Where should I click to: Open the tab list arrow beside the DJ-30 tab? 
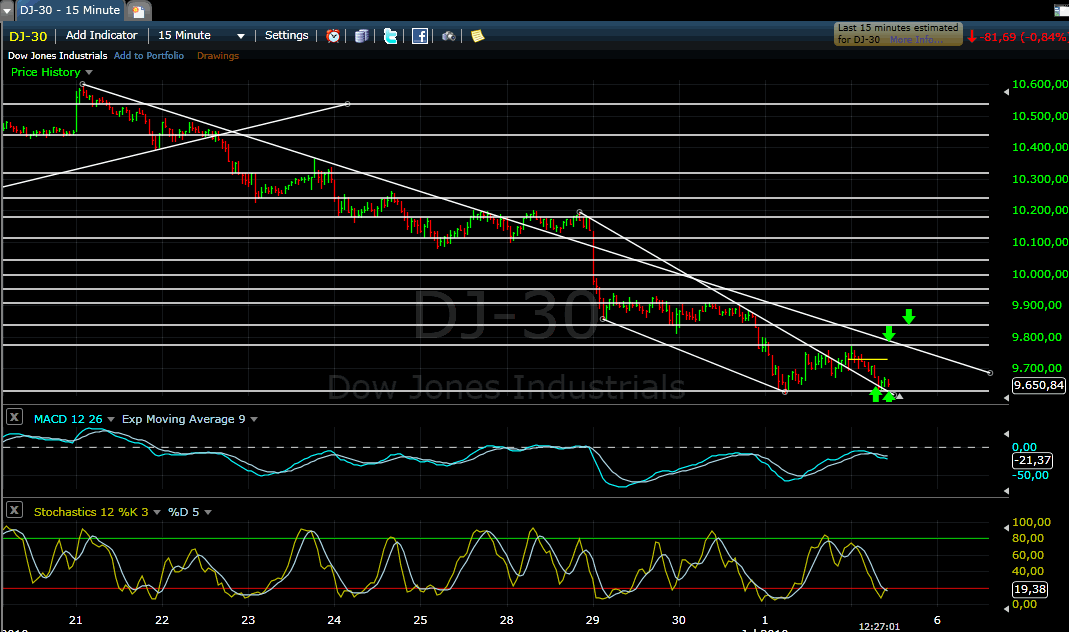[7, 11]
